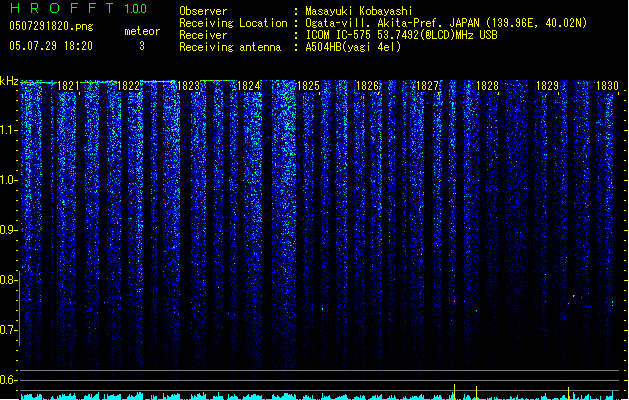Screen dimensions: 629x400
Task: Click the 0.6 kHz frequency tick label
Action: click(x=8, y=380)
